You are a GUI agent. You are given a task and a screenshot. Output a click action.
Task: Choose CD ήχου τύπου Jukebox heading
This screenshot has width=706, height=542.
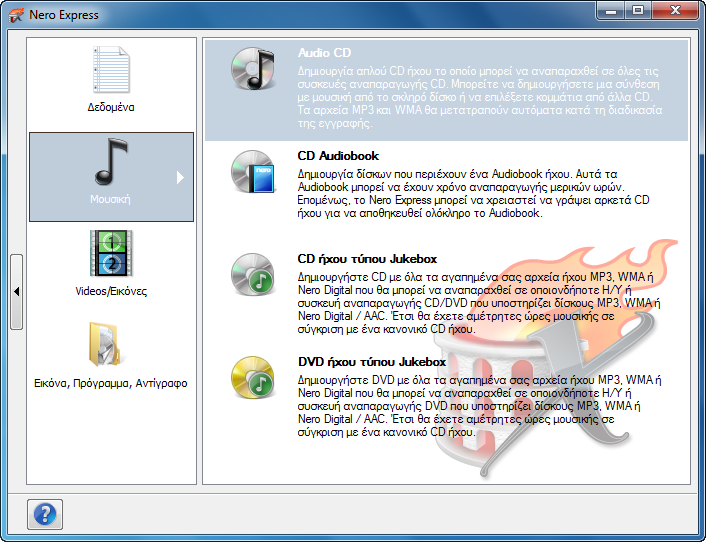tap(367, 259)
